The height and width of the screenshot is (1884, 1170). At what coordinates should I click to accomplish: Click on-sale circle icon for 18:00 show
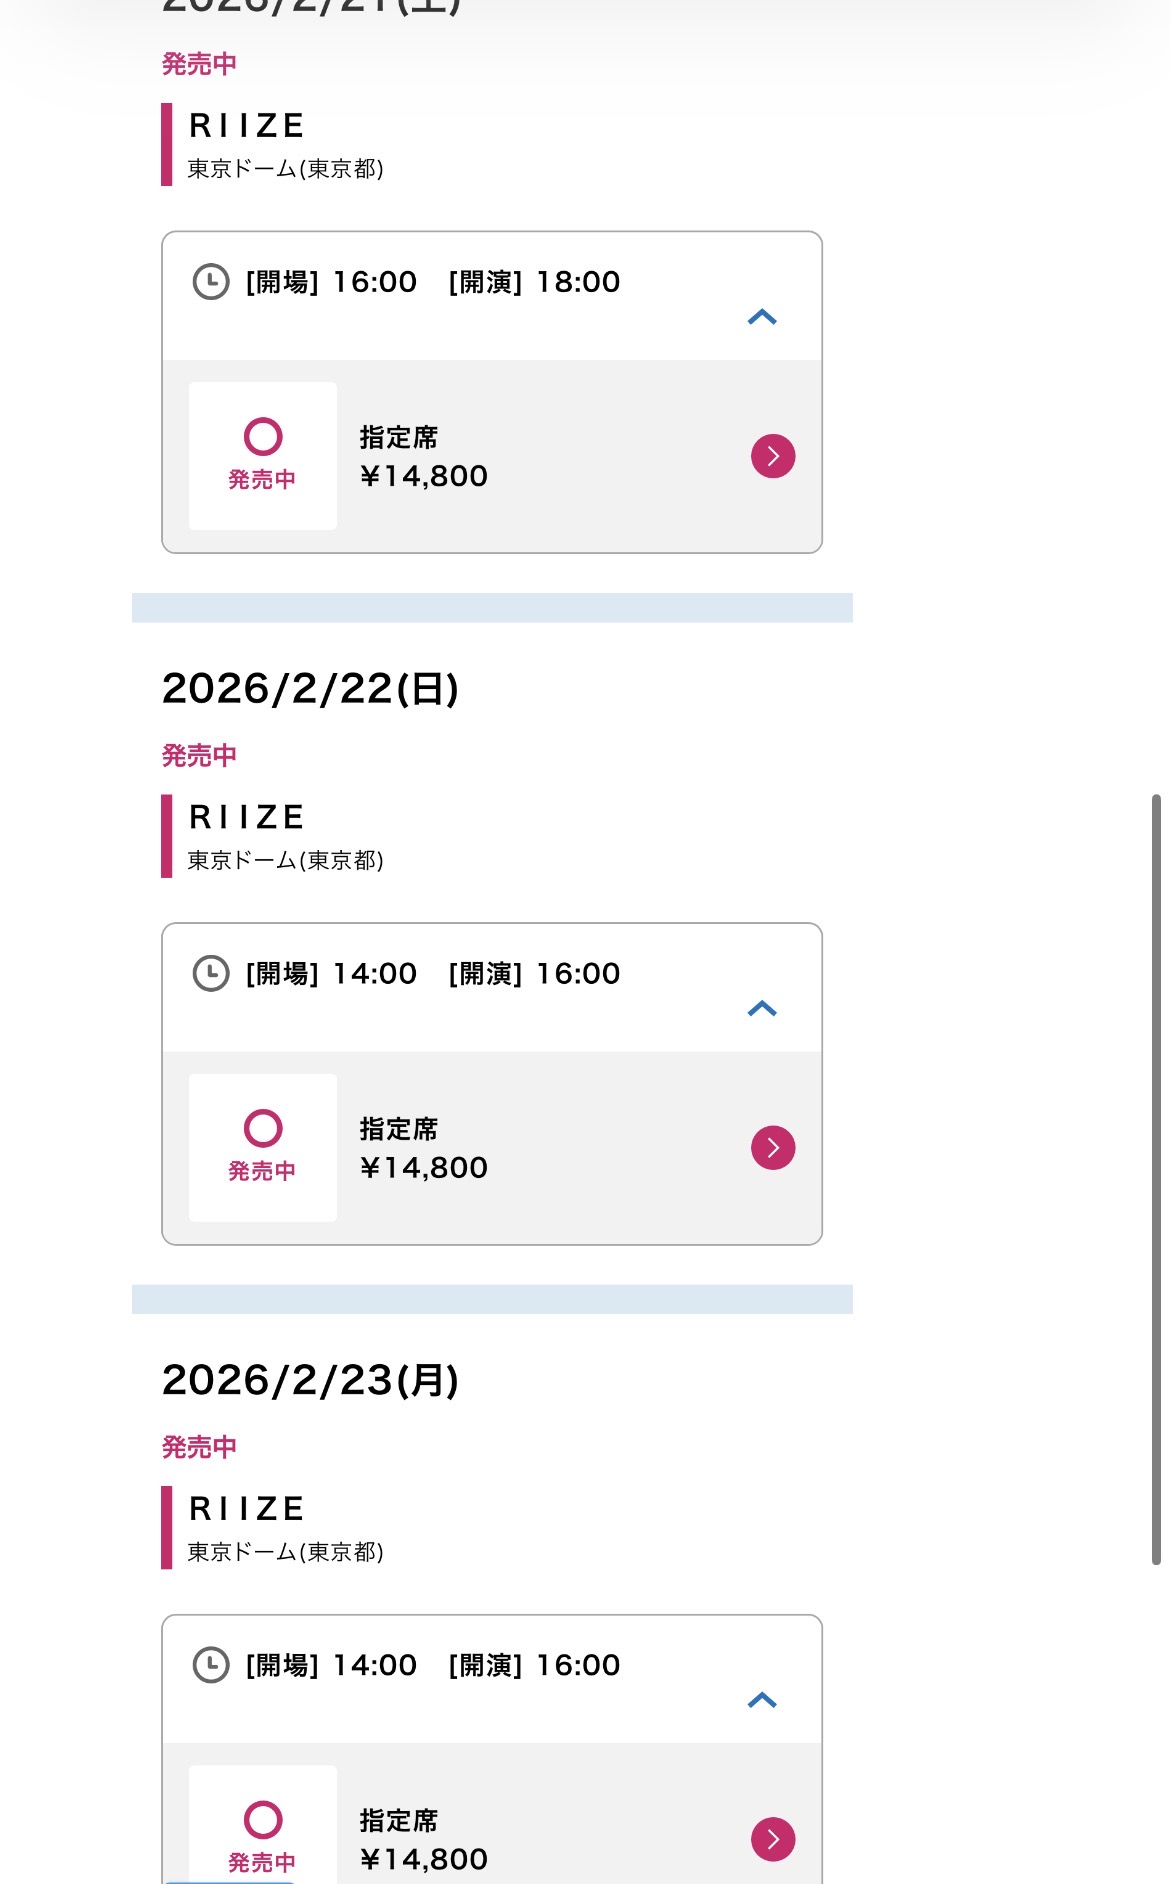point(263,437)
